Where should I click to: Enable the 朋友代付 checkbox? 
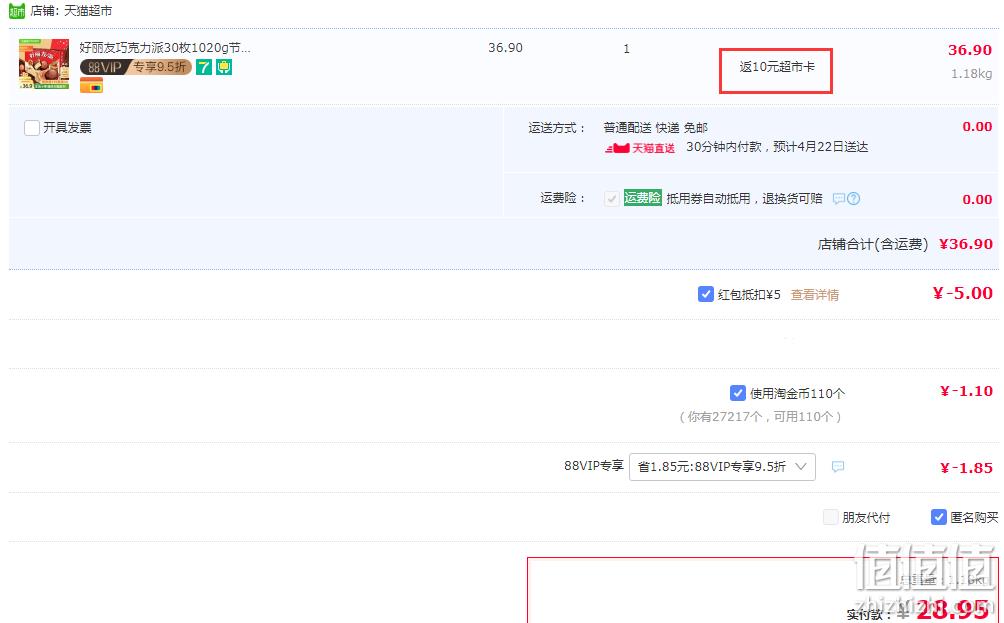click(x=830, y=517)
